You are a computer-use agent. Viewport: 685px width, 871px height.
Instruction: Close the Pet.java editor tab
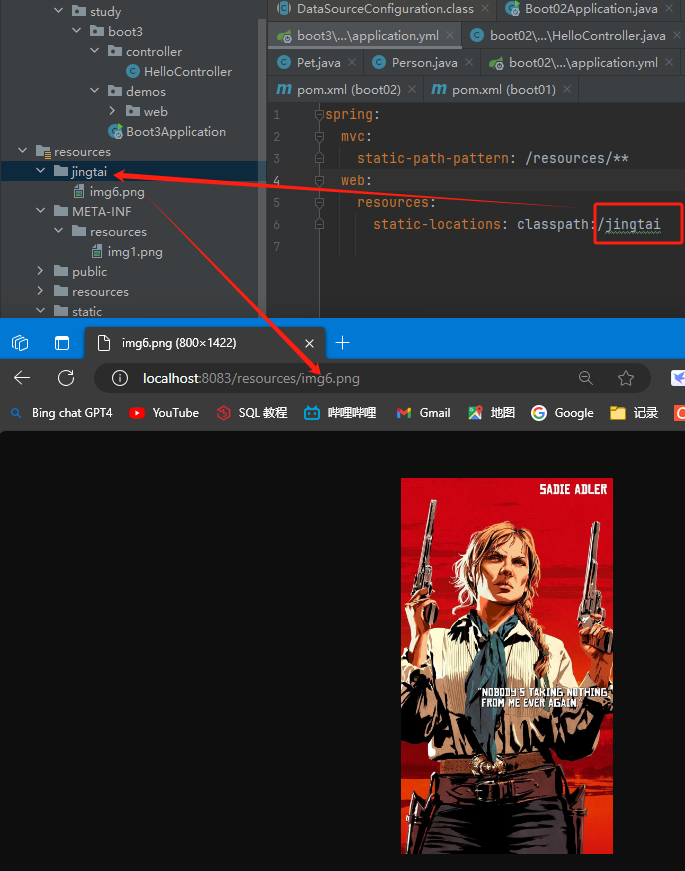[x=352, y=63]
